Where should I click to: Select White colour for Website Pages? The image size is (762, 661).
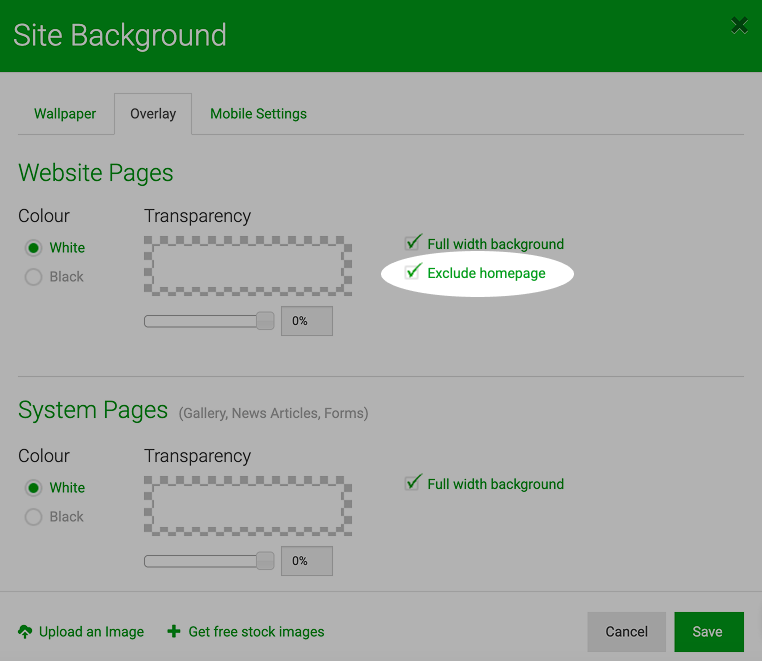34,248
